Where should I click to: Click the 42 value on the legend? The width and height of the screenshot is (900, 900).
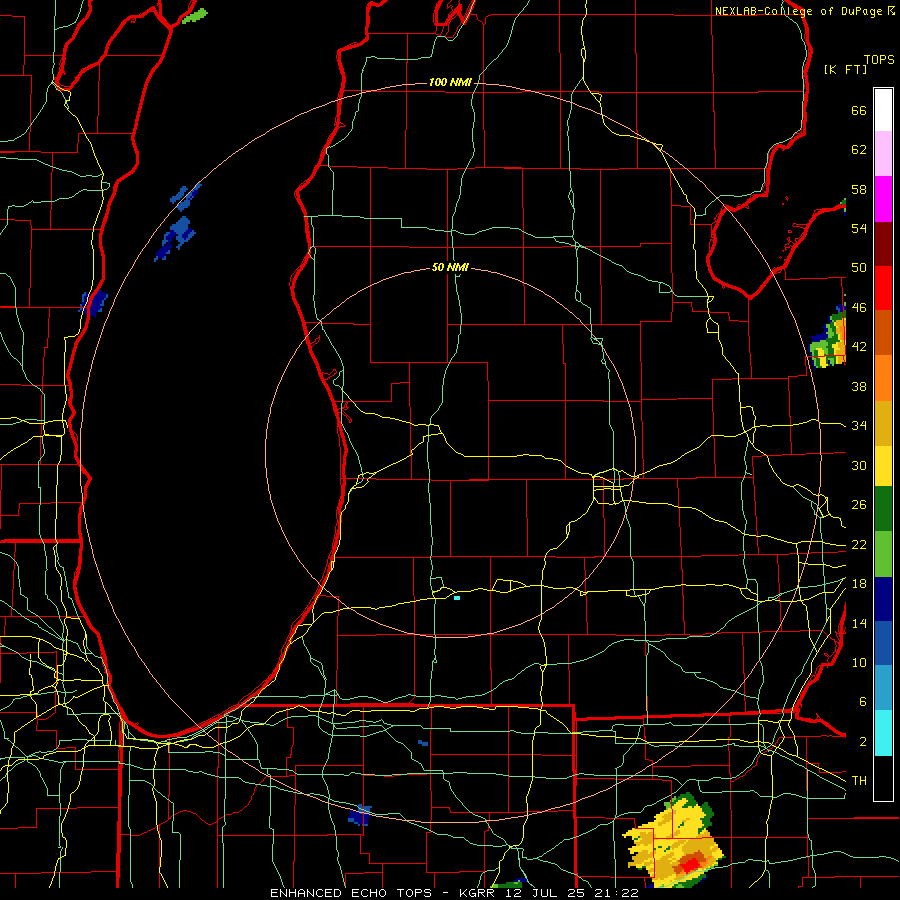click(x=859, y=347)
